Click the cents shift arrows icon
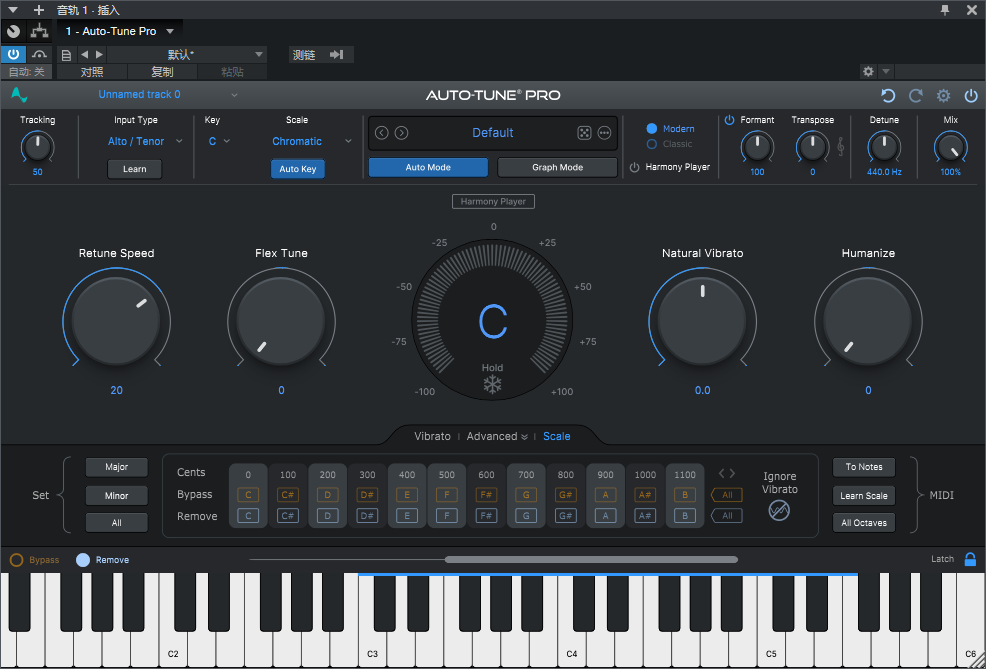986x669 pixels. [726, 473]
